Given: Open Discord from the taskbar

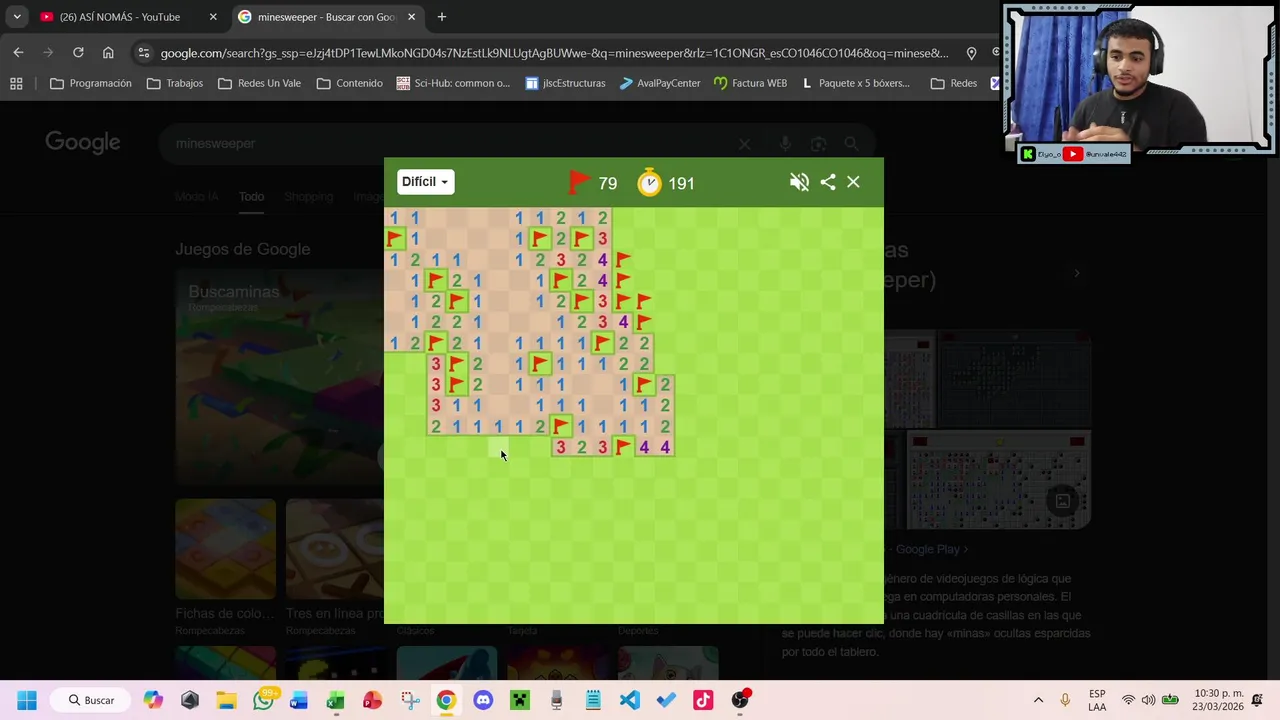Looking at the screenshot, I should point(483,700).
